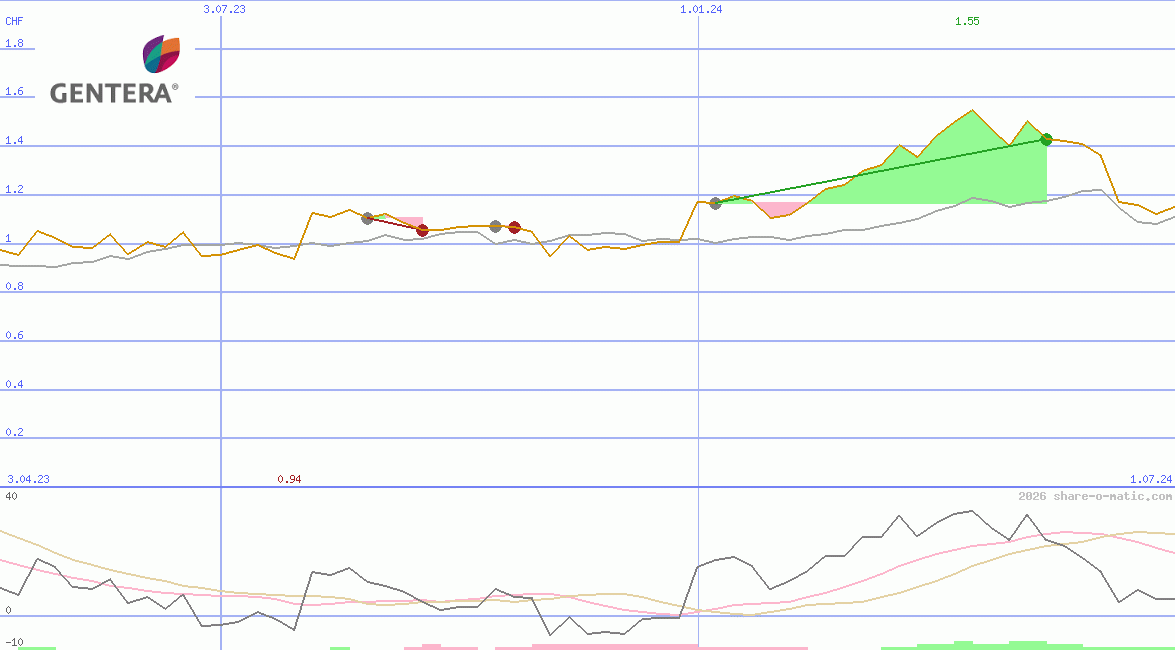The width and height of the screenshot is (1175, 650).
Task: Click the red dot ending the short red line
Action: tap(422, 231)
